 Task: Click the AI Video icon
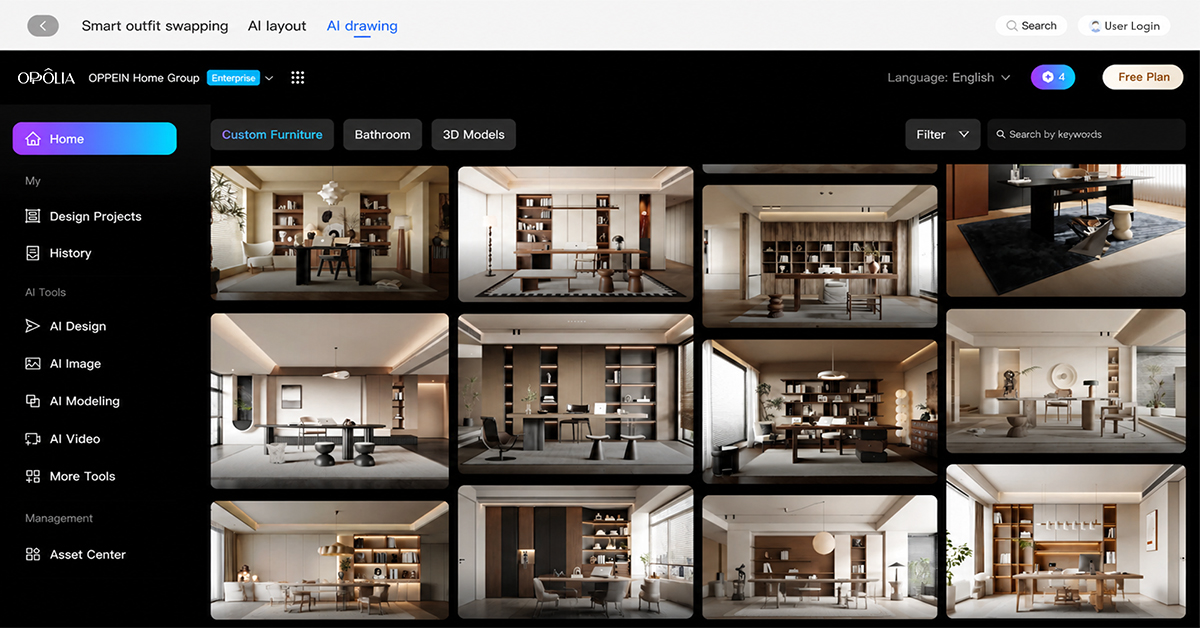[x=33, y=439]
